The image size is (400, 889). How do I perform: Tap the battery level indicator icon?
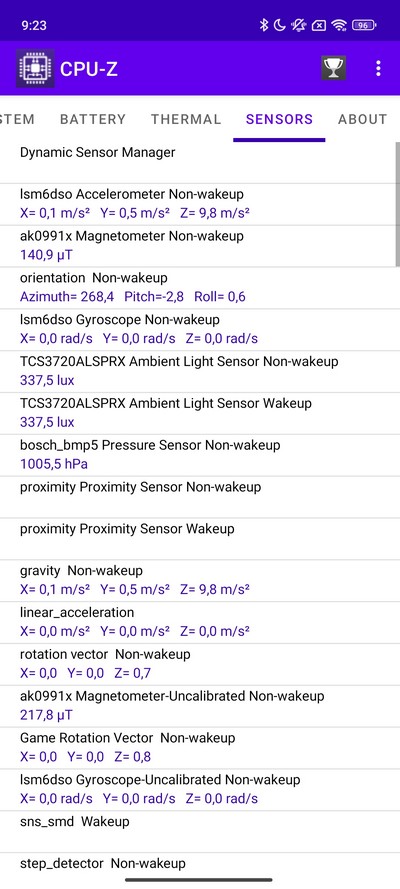pyautogui.click(x=365, y=25)
